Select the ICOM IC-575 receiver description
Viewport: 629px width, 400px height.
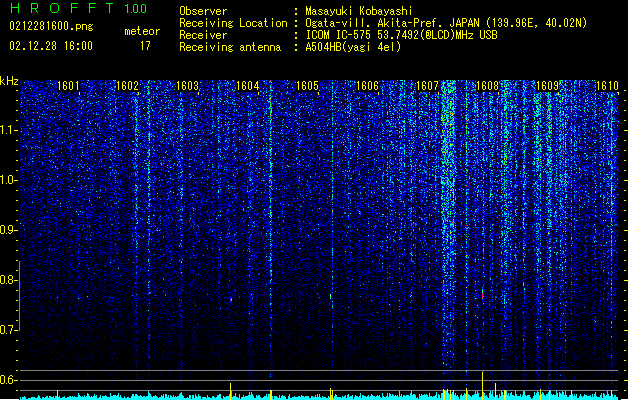tap(401, 35)
